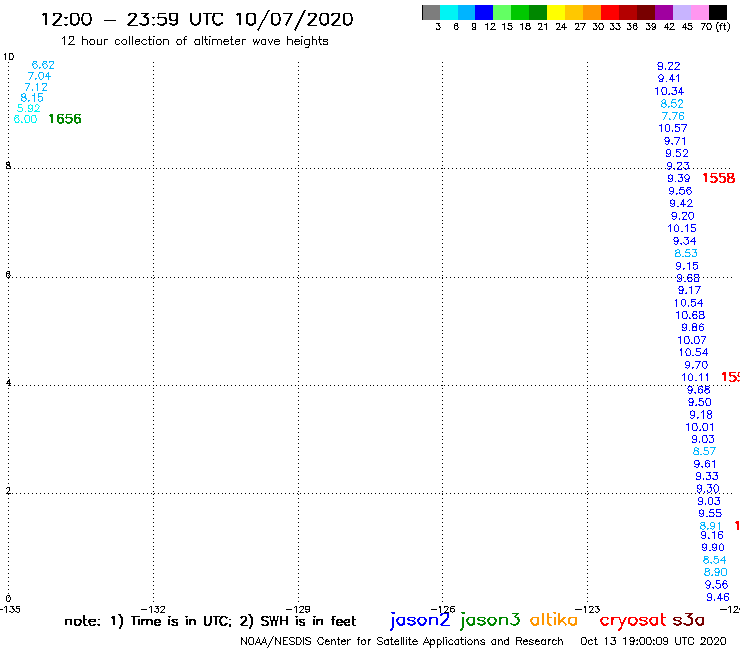
Task: Click the light blue reading 8.90
Action: [715, 573]
